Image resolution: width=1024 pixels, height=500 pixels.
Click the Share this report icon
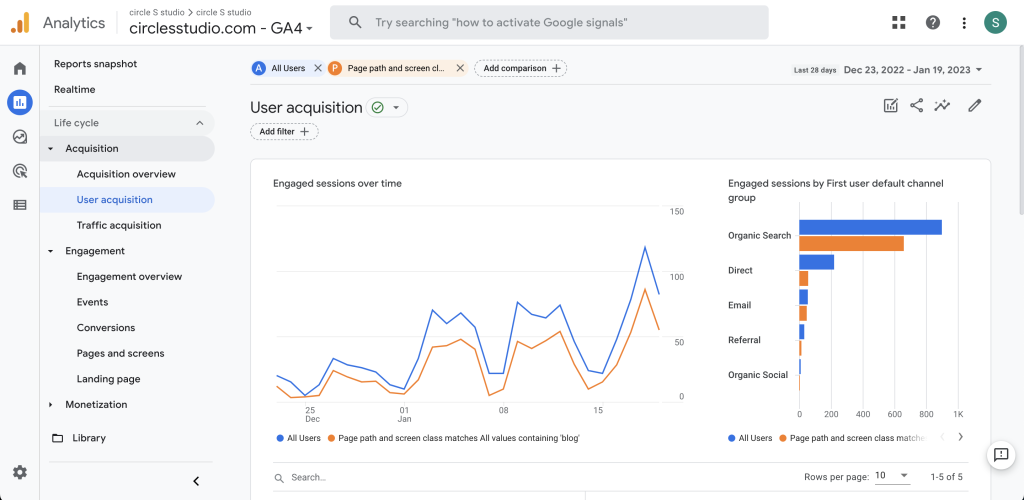click(916, 106)
